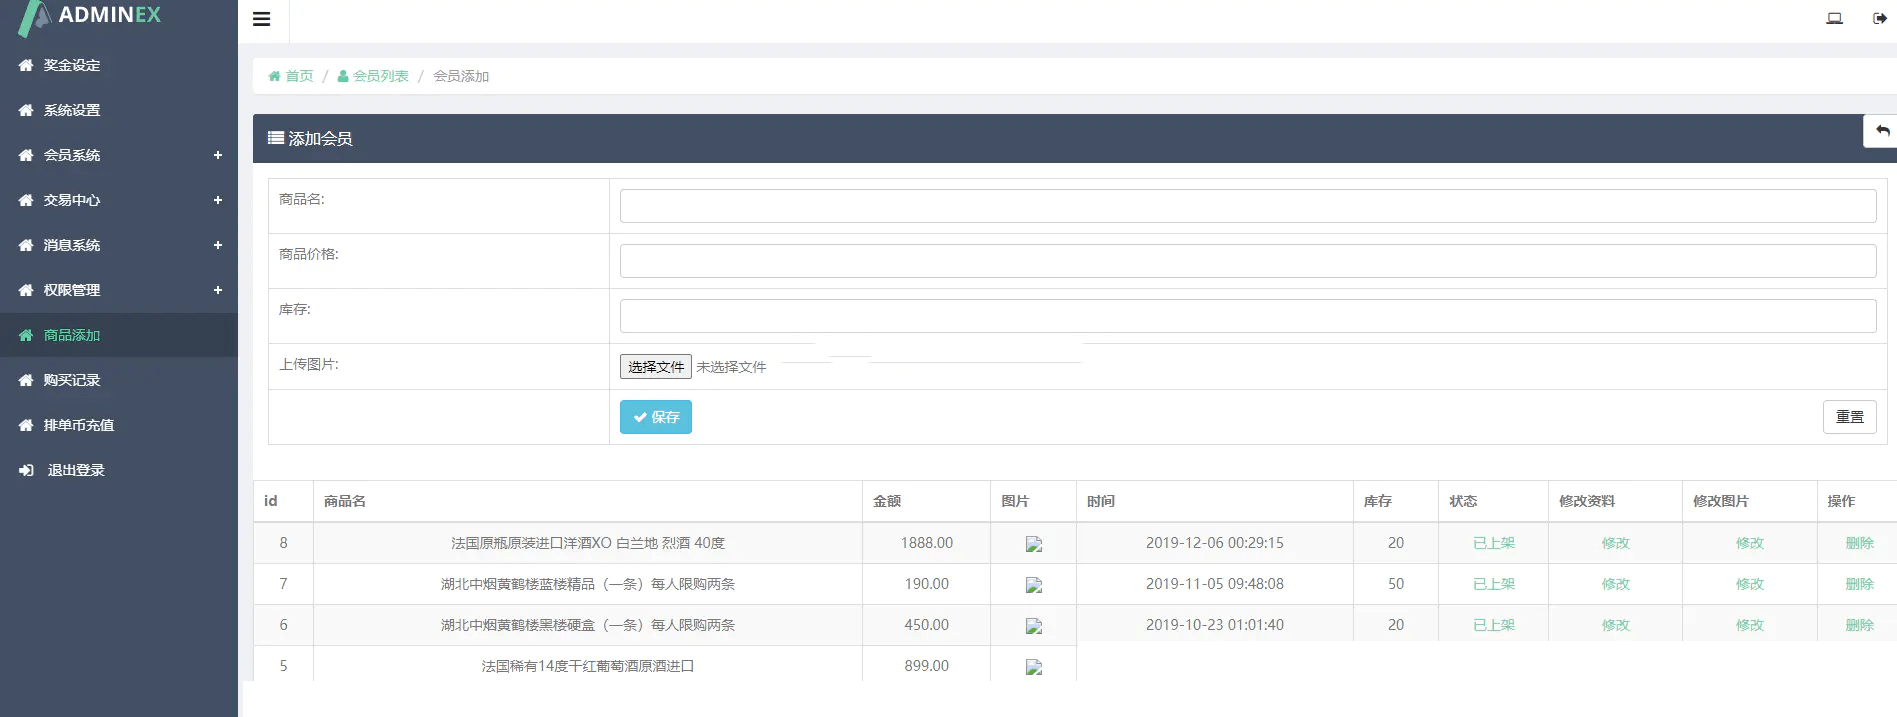Click the 金额 column header
The height and width of the screenshot is (717, 1897).
point(887,501)
